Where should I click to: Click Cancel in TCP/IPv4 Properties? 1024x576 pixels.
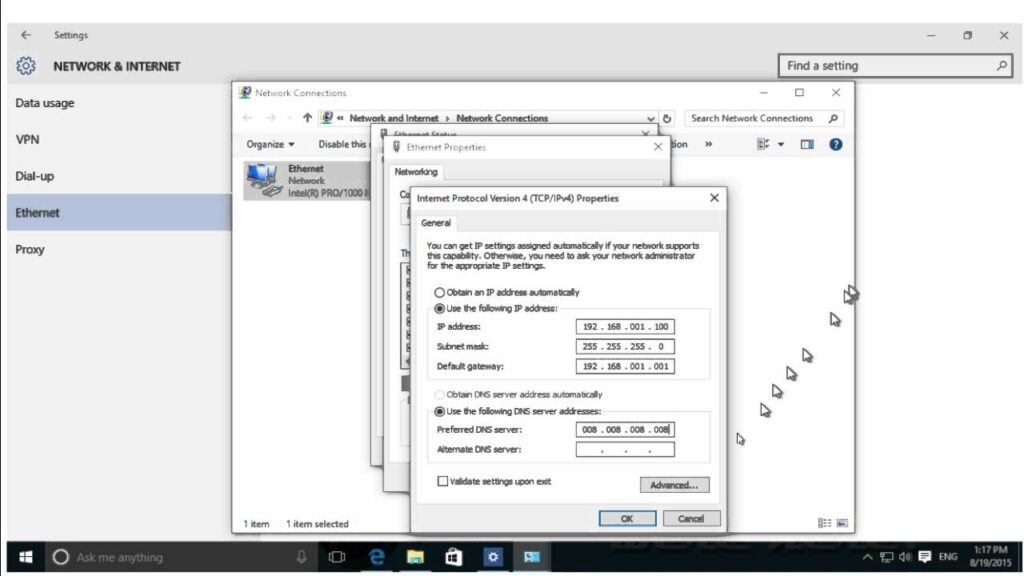point(691,519)
